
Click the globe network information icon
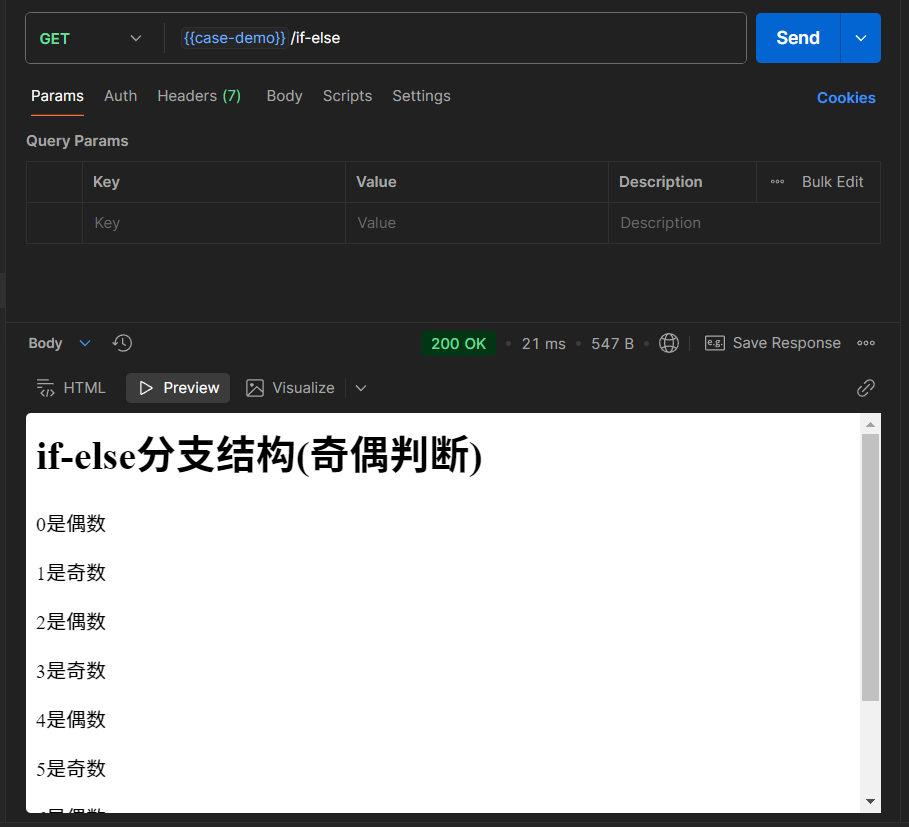tap(669, 343)
